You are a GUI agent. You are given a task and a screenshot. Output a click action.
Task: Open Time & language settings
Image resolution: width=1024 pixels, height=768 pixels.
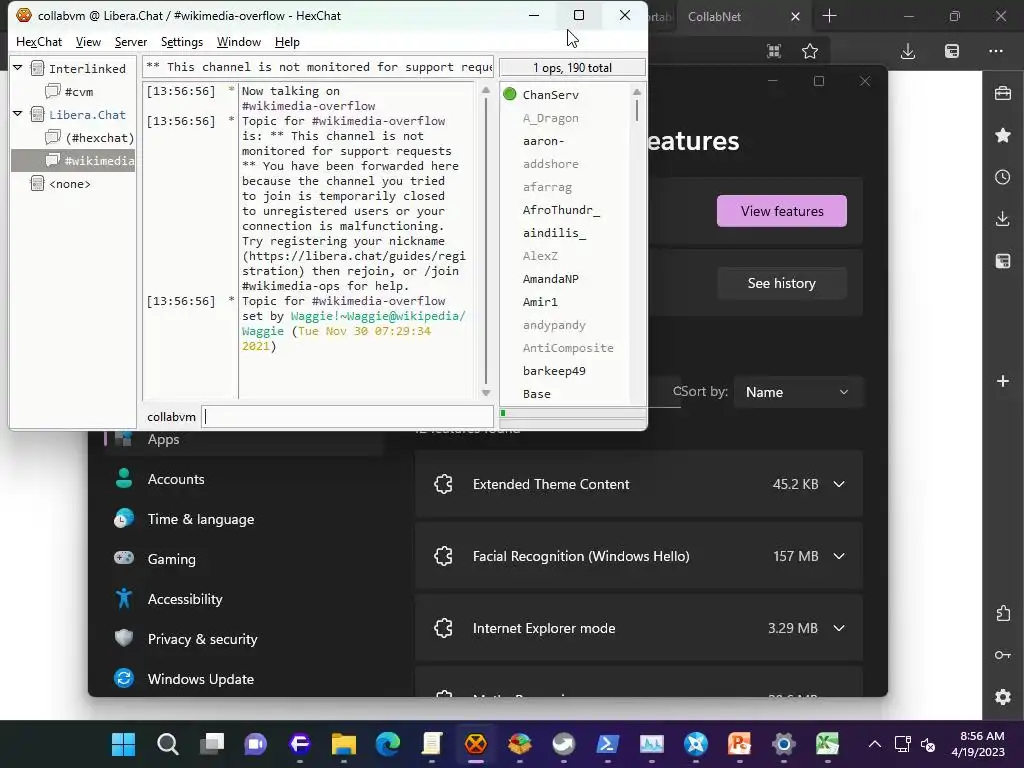(x=201, y=519)
